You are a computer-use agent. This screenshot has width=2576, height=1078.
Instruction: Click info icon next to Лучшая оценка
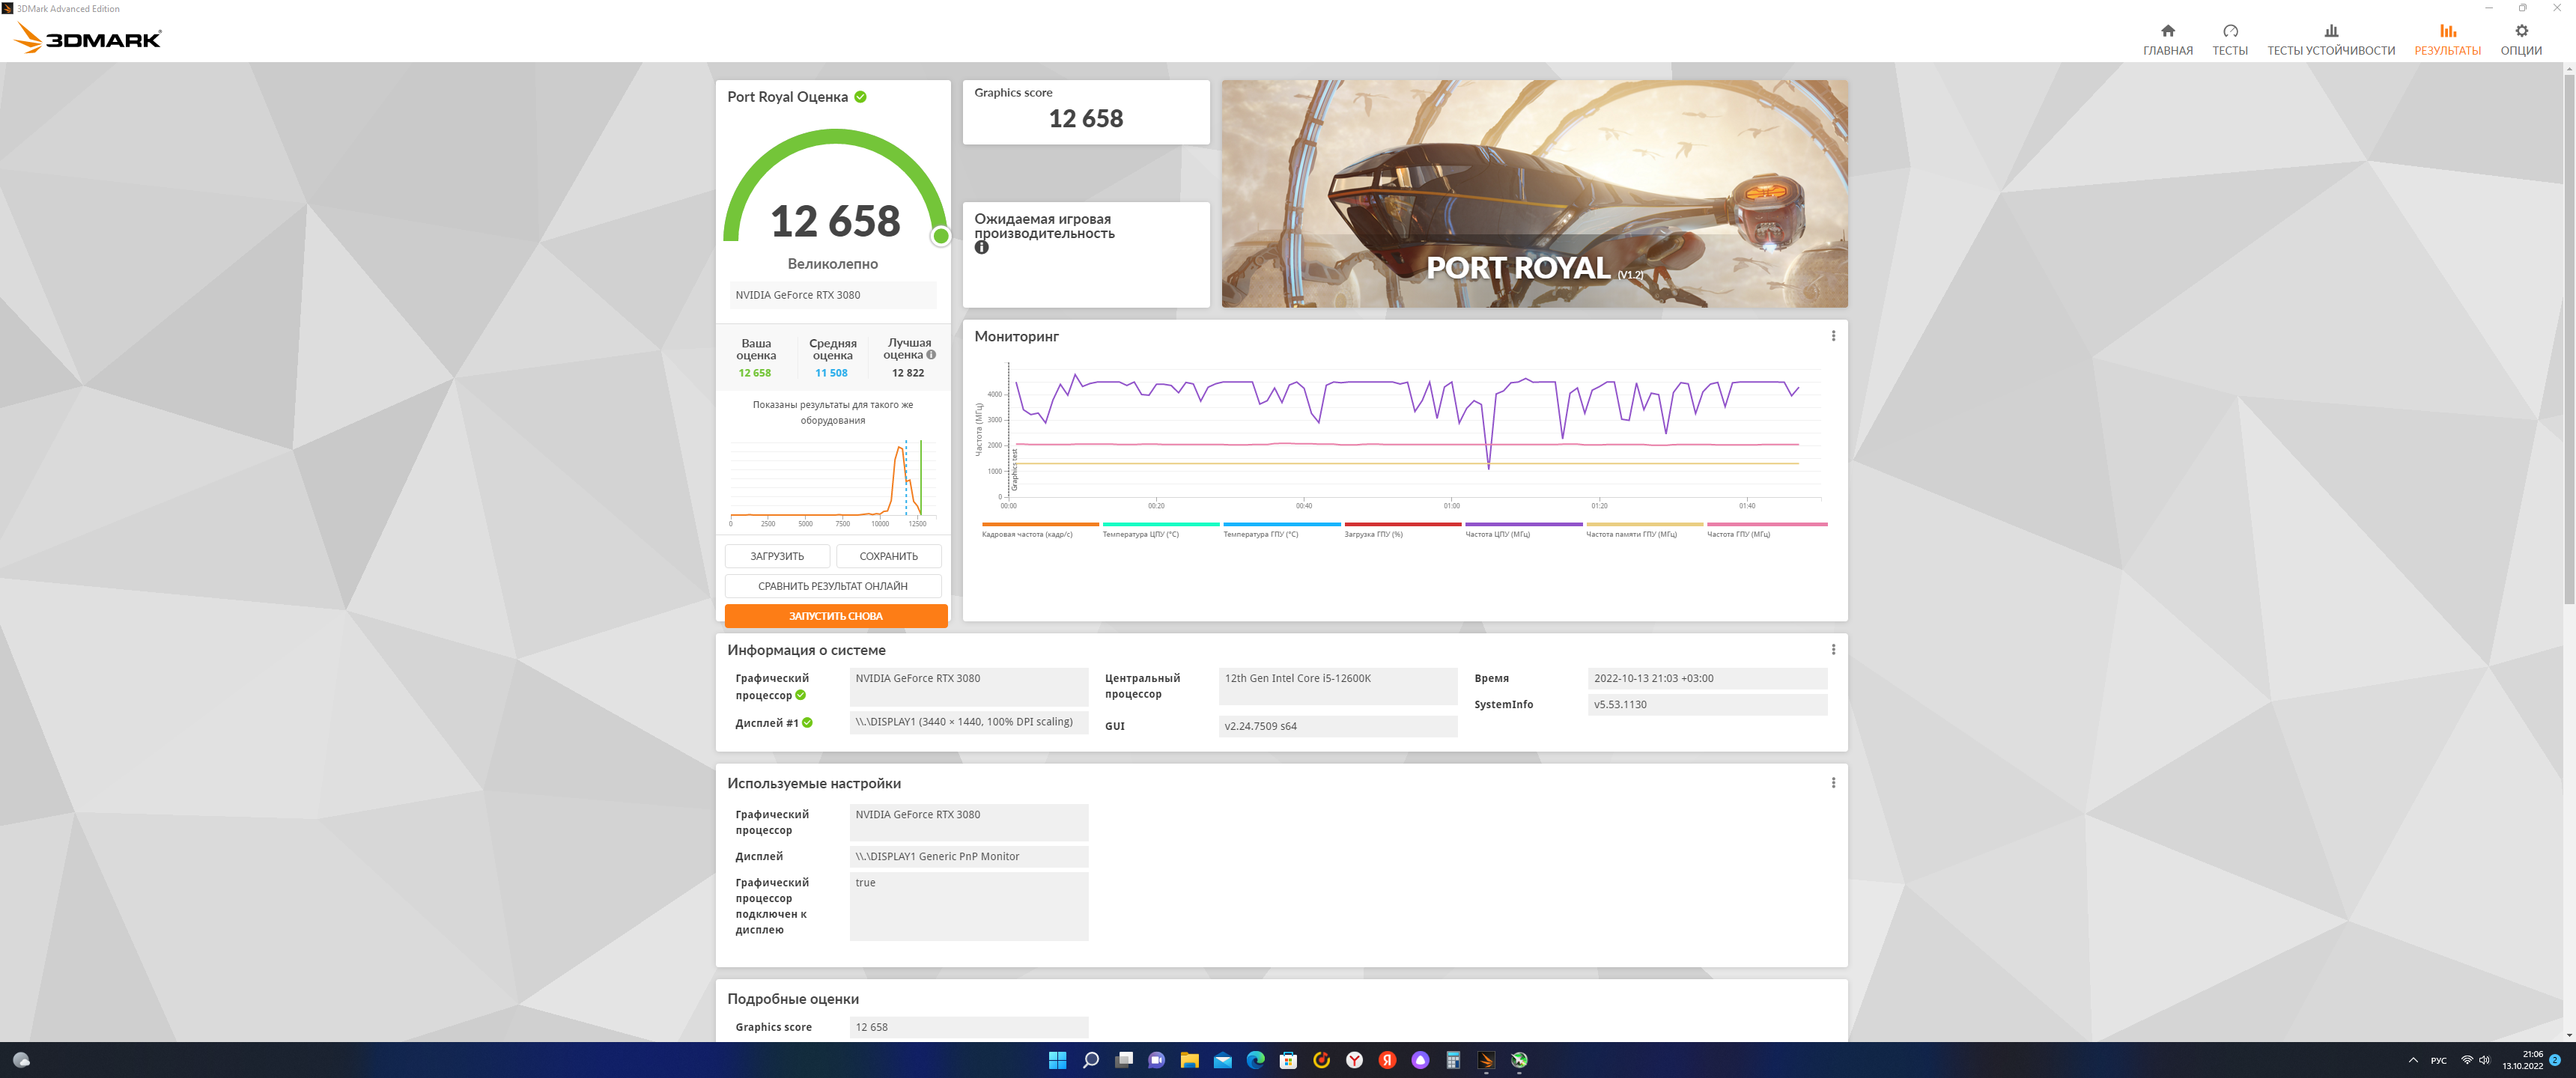click(931, 355)
